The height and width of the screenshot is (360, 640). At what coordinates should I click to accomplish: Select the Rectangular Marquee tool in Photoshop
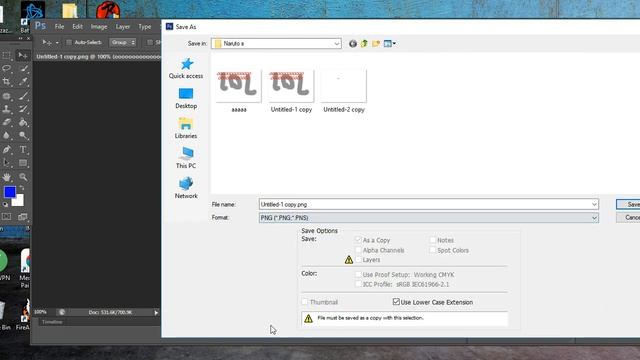(7, 55)
